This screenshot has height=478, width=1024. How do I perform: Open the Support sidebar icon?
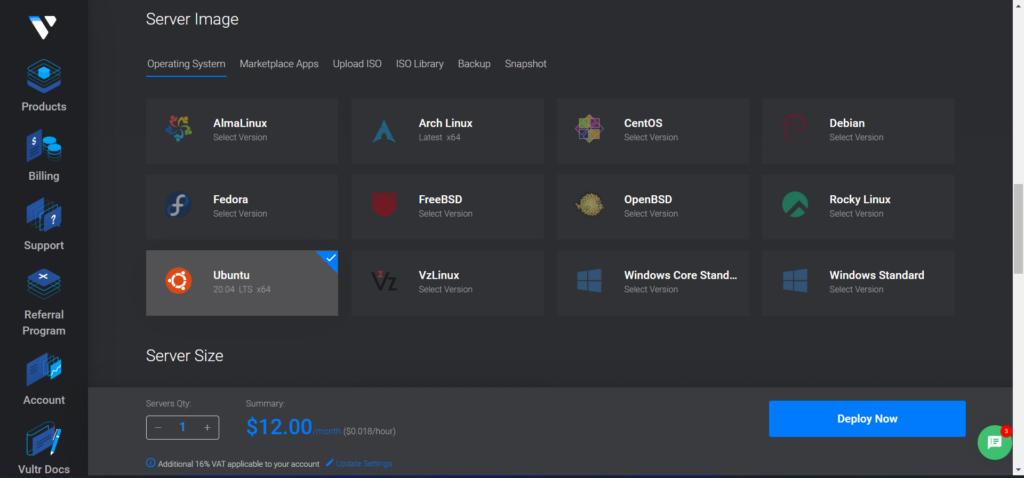pyautogui.click(x=44, y=215)
